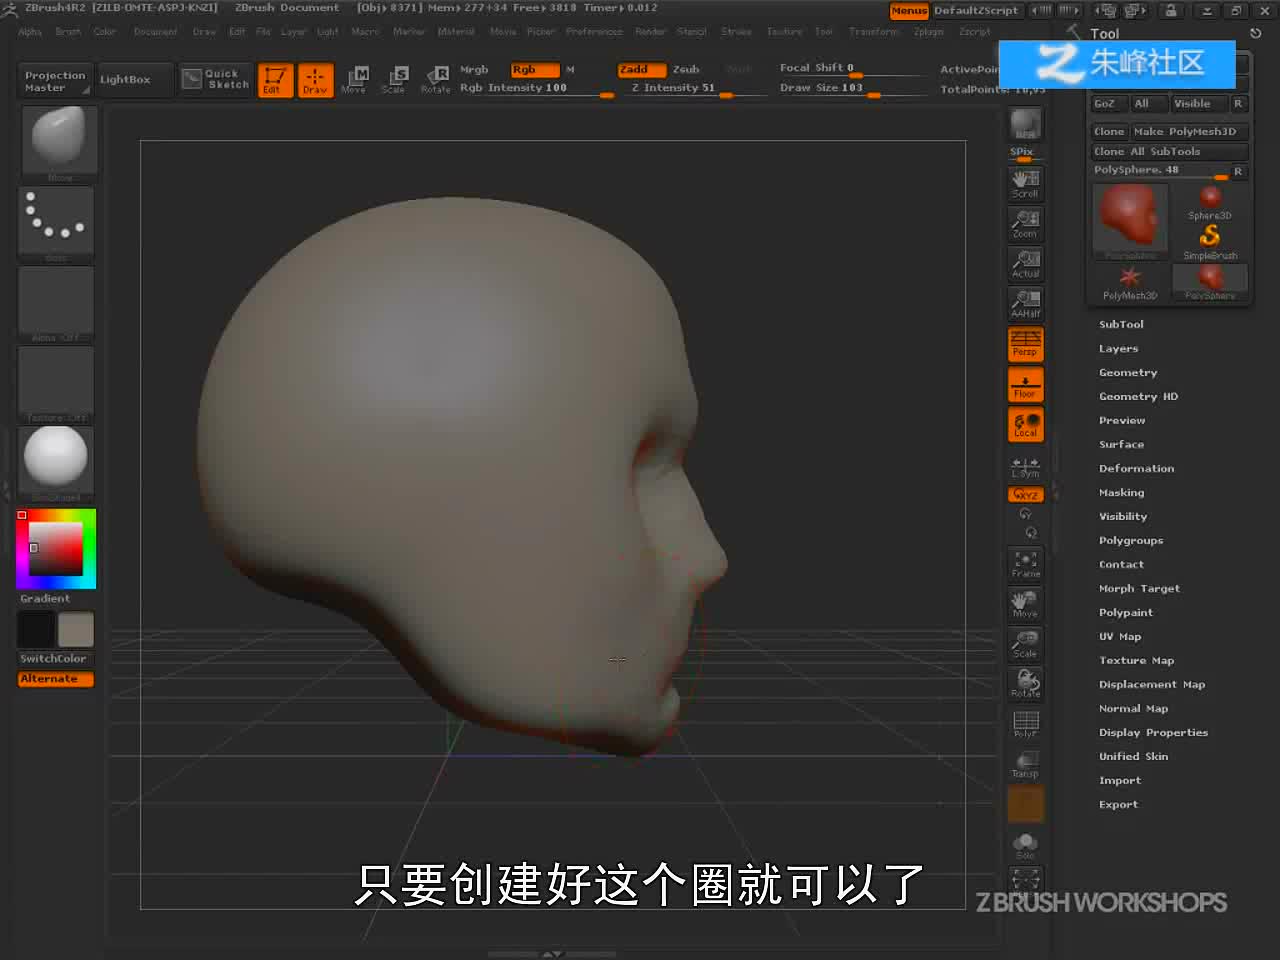
Task: Open the current brush thumbnail picker
Action: [x=59, y=143]
